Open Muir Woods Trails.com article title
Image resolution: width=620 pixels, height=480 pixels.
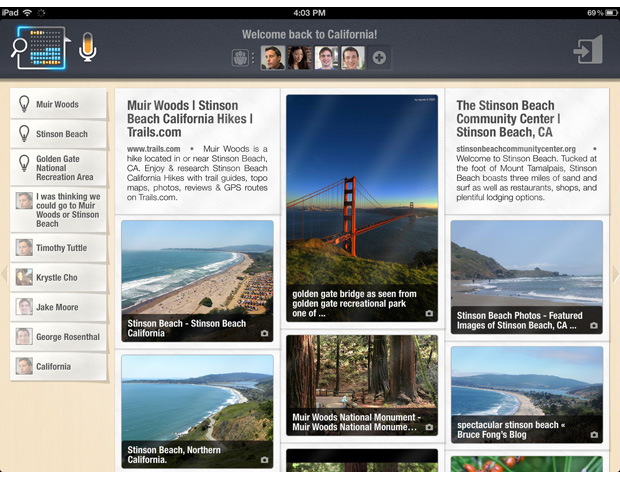click(190, 119)
